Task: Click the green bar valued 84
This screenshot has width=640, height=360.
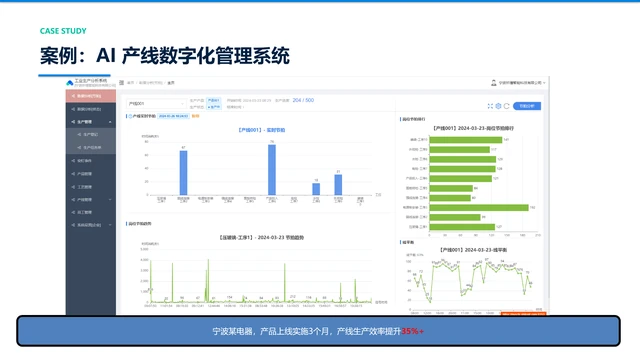Action: [451, 188]
